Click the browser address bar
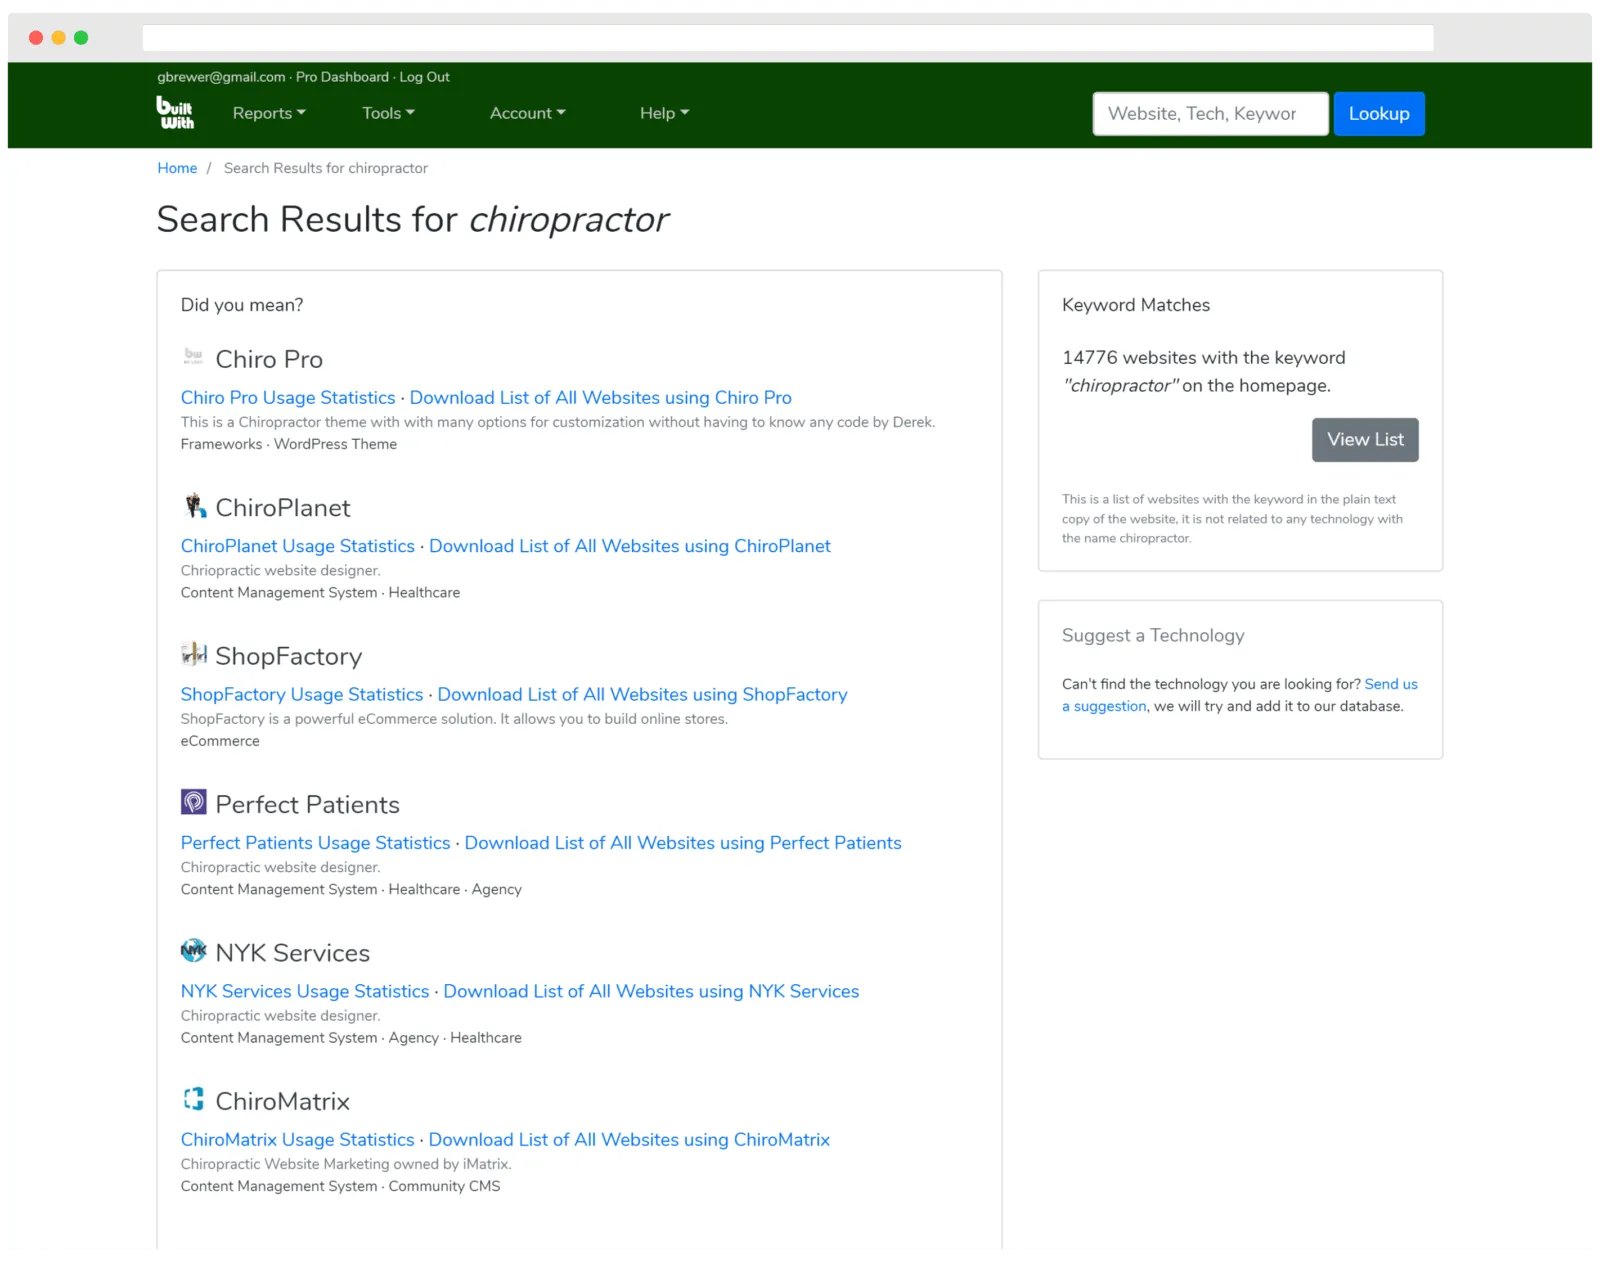The height and width of the screenshot is (1262, 1600). [787, 38]
